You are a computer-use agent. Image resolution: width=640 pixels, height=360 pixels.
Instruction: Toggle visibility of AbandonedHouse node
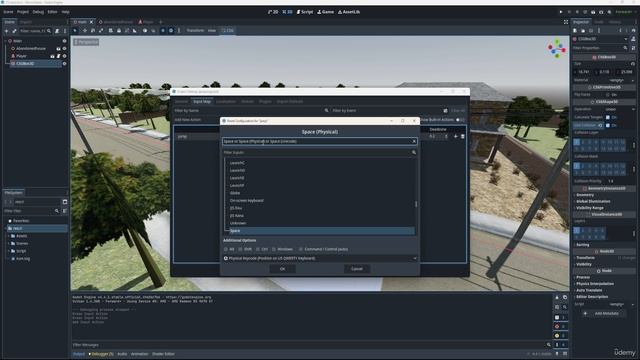64,49
